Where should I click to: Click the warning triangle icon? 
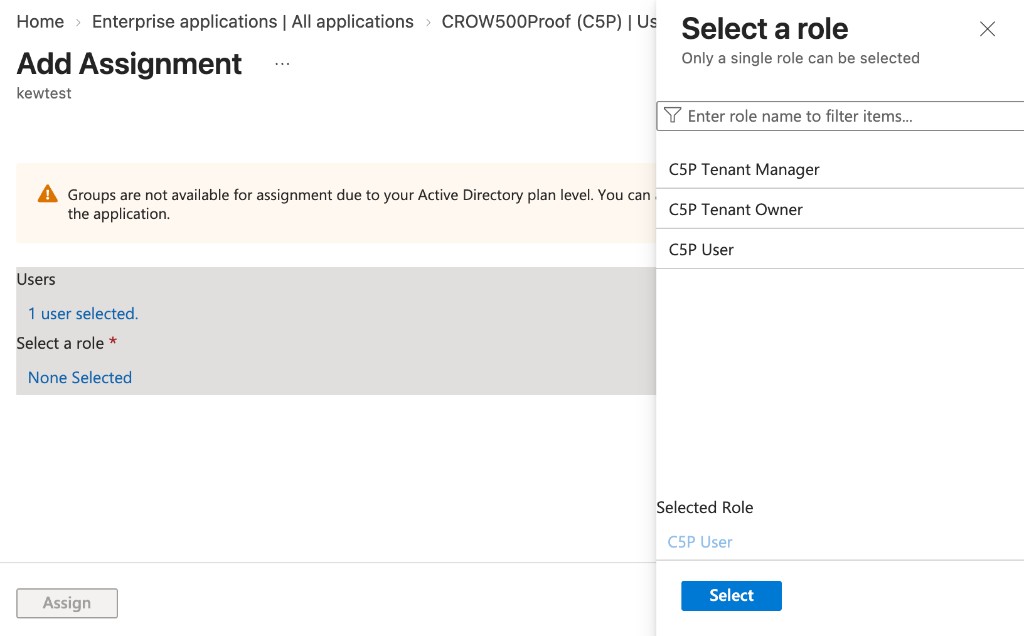(x=48, y=194)
